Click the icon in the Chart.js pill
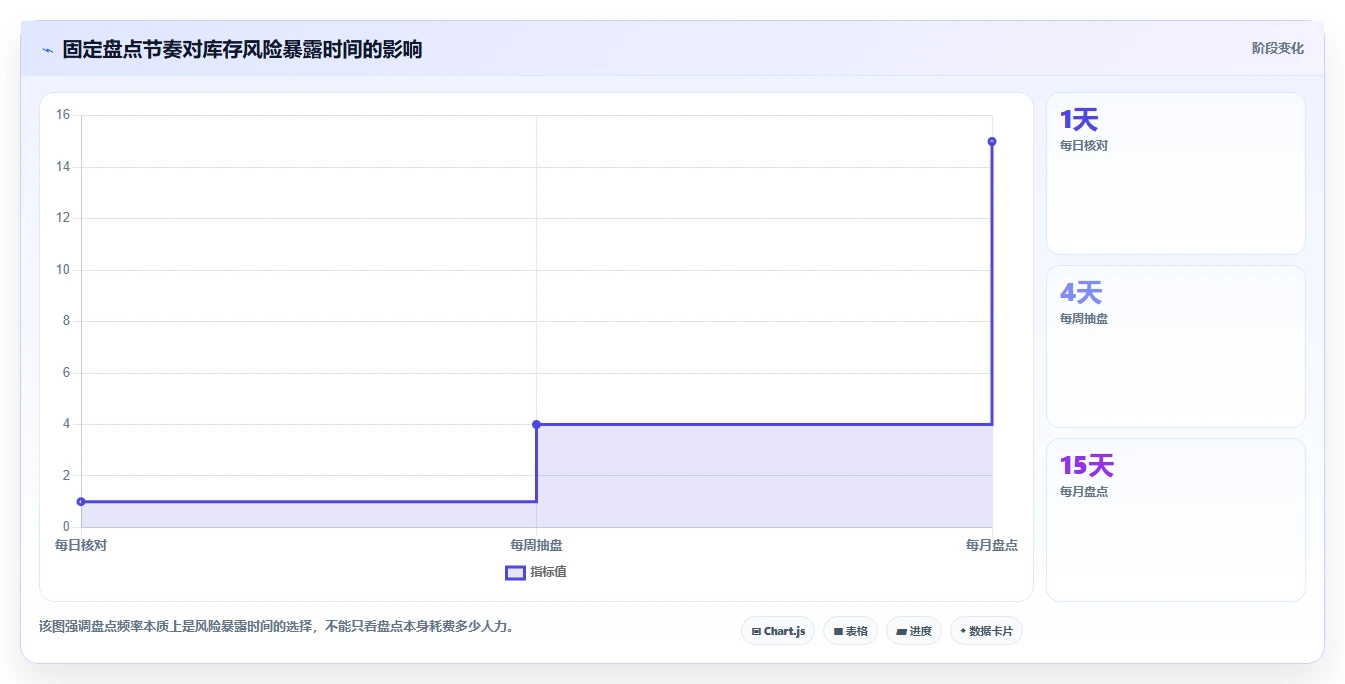Viewport: 1345px width, 684px height. click(x=756, y=631)
